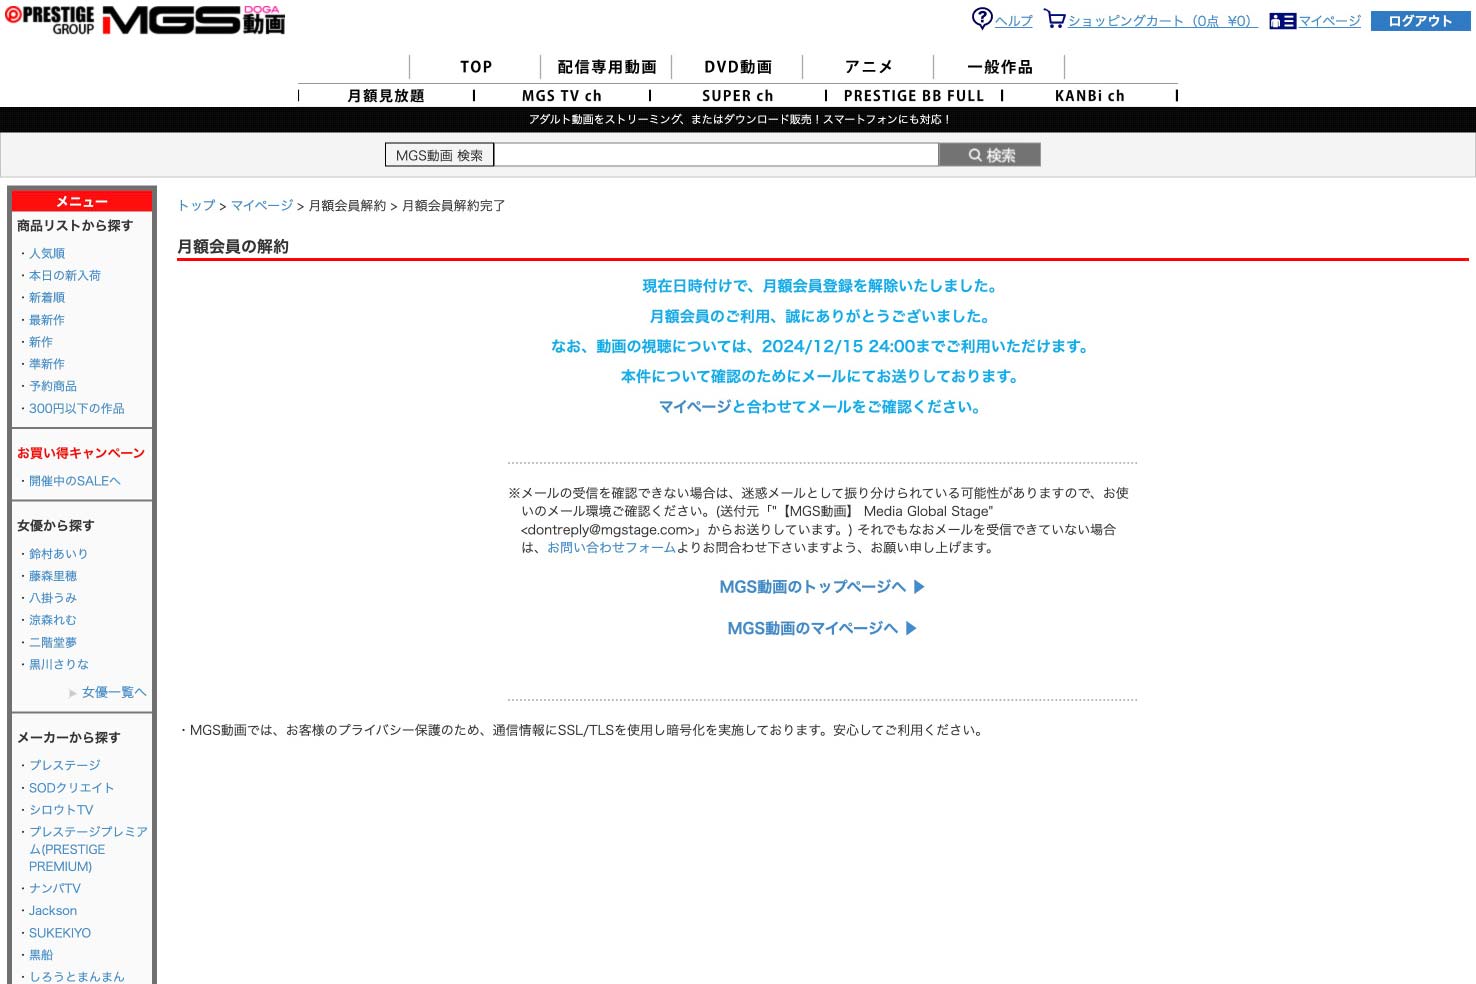Open プレステージ maker link
Image resolution: width=1476 pixels, height=984 pixels.
click(x=65, y=766)
